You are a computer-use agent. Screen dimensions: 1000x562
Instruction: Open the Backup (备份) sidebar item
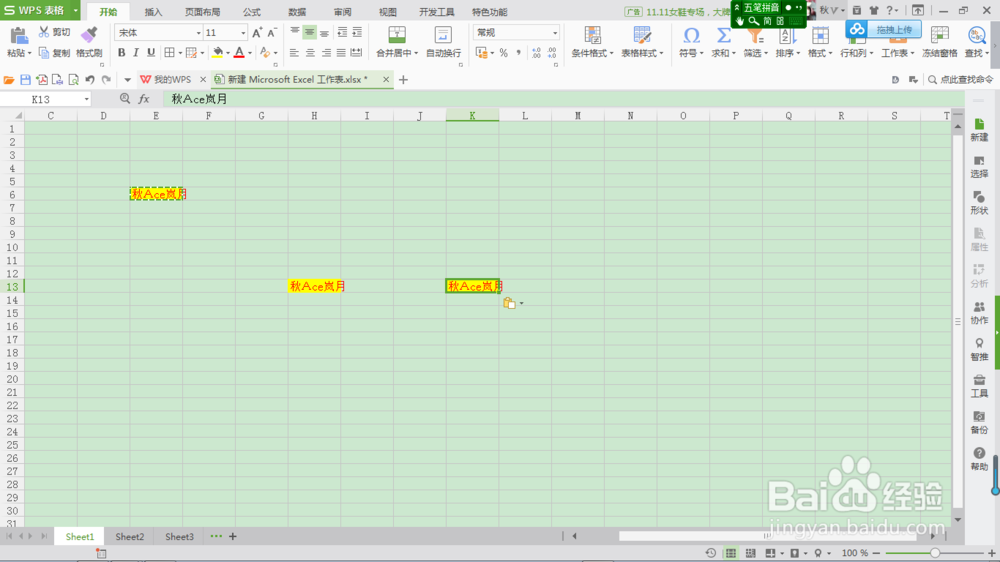coord(979,422)
